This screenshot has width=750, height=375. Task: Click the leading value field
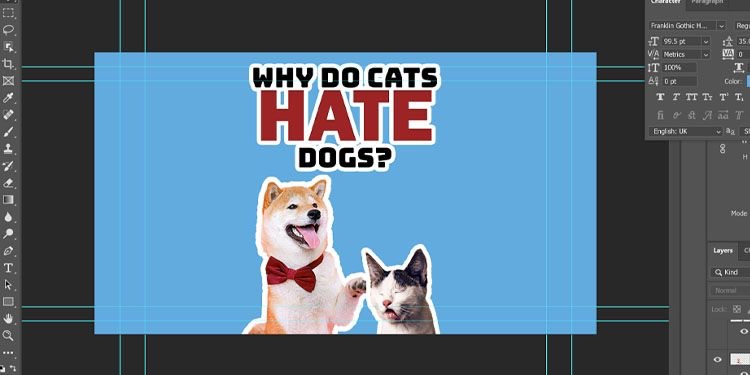point(743,42)
